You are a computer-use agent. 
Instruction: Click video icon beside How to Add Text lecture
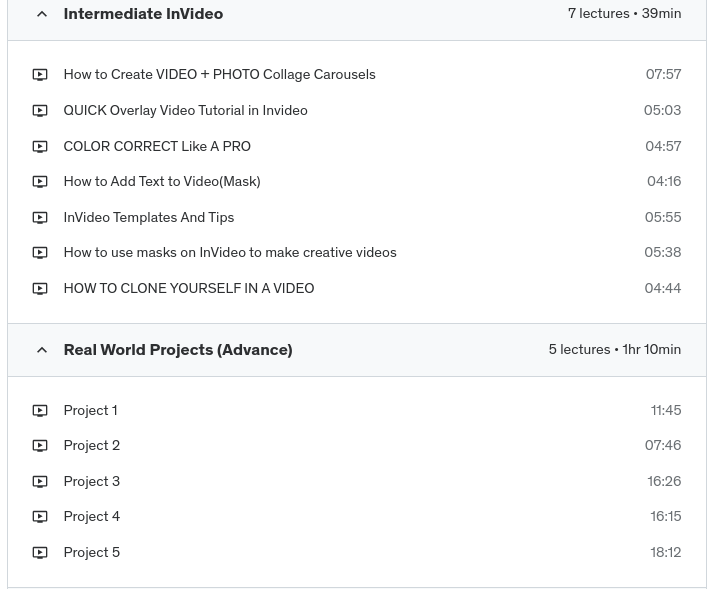pos(40,182)
